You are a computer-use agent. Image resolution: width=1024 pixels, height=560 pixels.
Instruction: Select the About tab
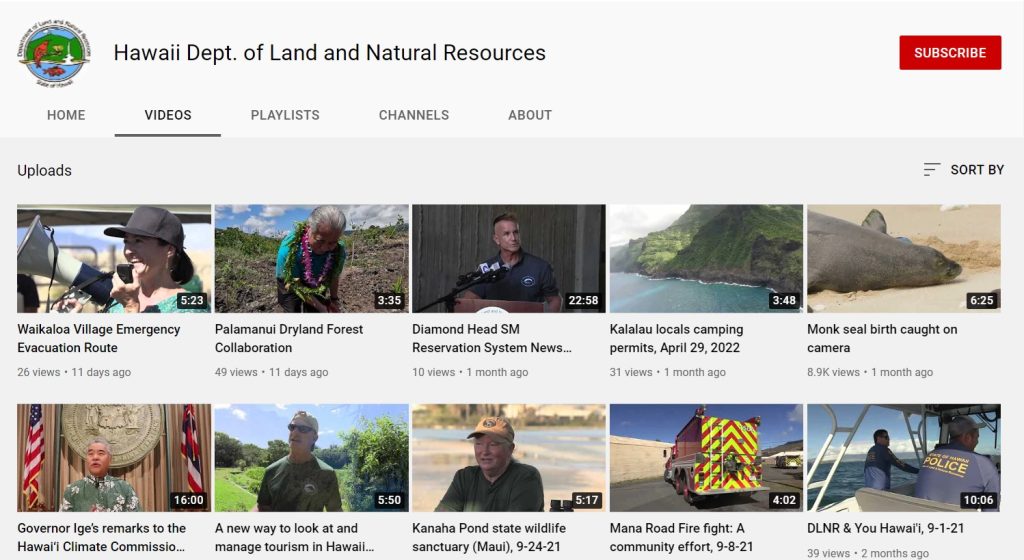tap(529, 115)
